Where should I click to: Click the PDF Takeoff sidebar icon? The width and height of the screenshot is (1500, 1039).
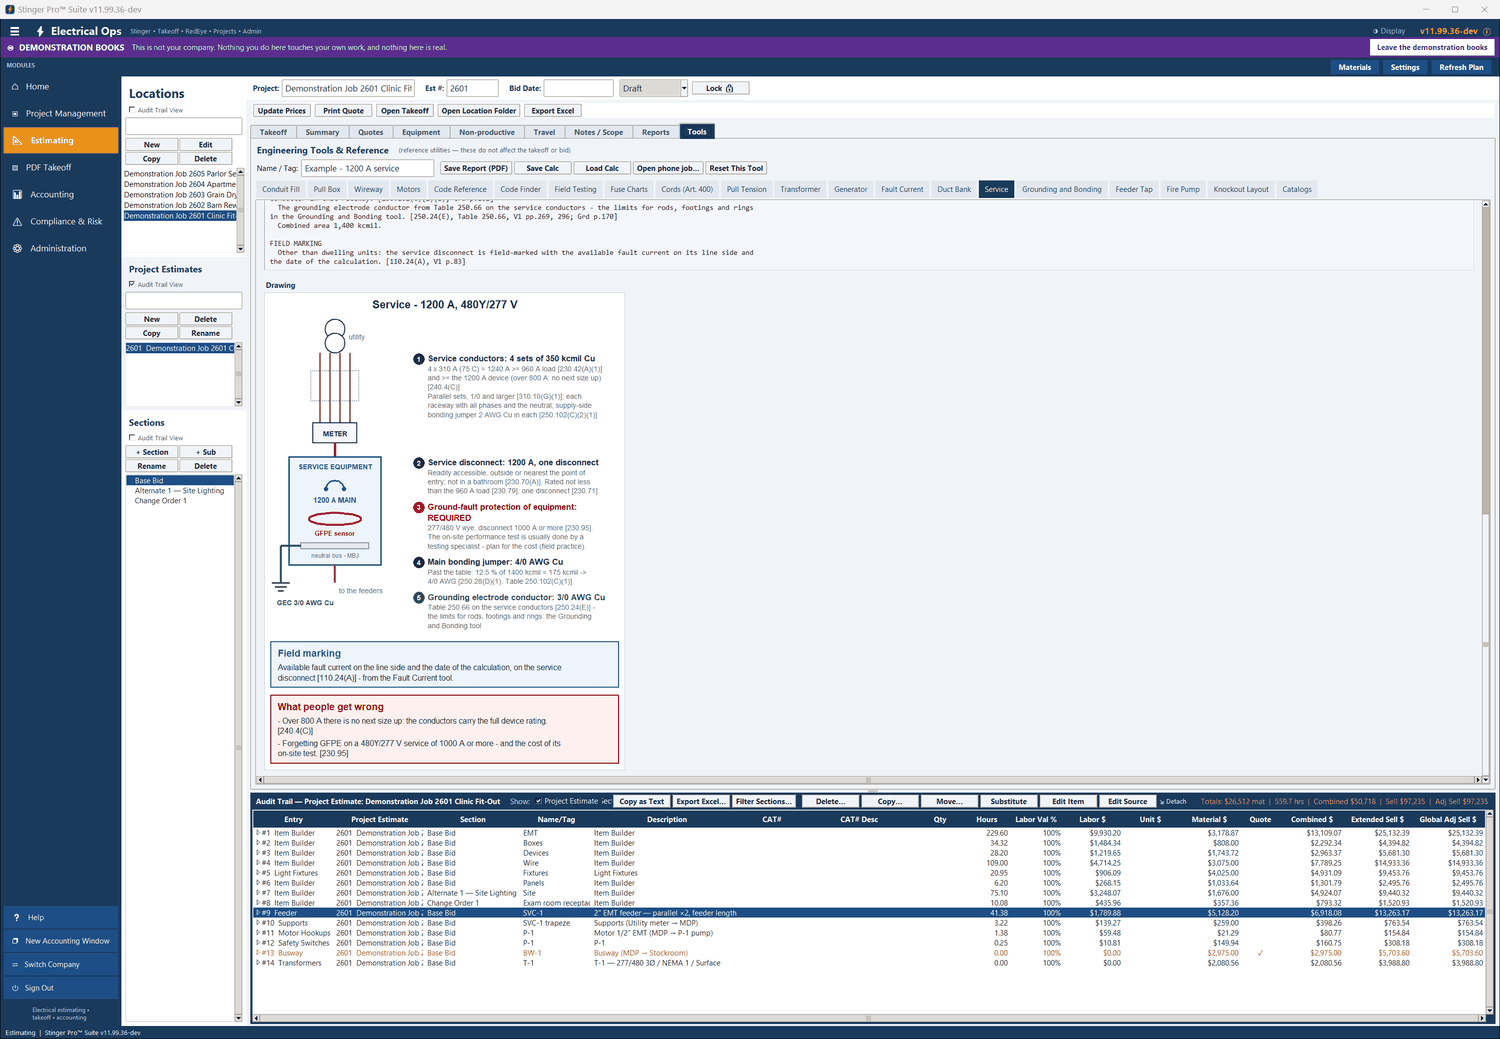coord(15,168)
